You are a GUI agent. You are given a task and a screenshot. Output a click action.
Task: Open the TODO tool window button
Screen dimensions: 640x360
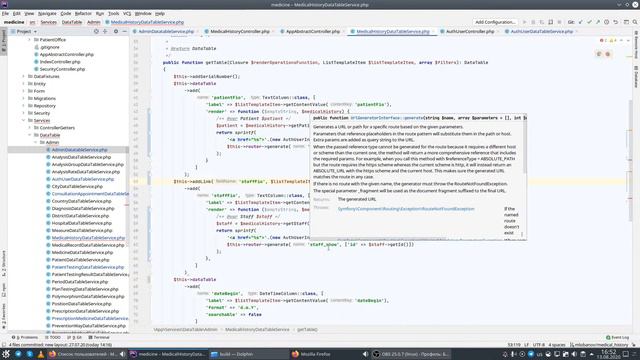[53, 338]
